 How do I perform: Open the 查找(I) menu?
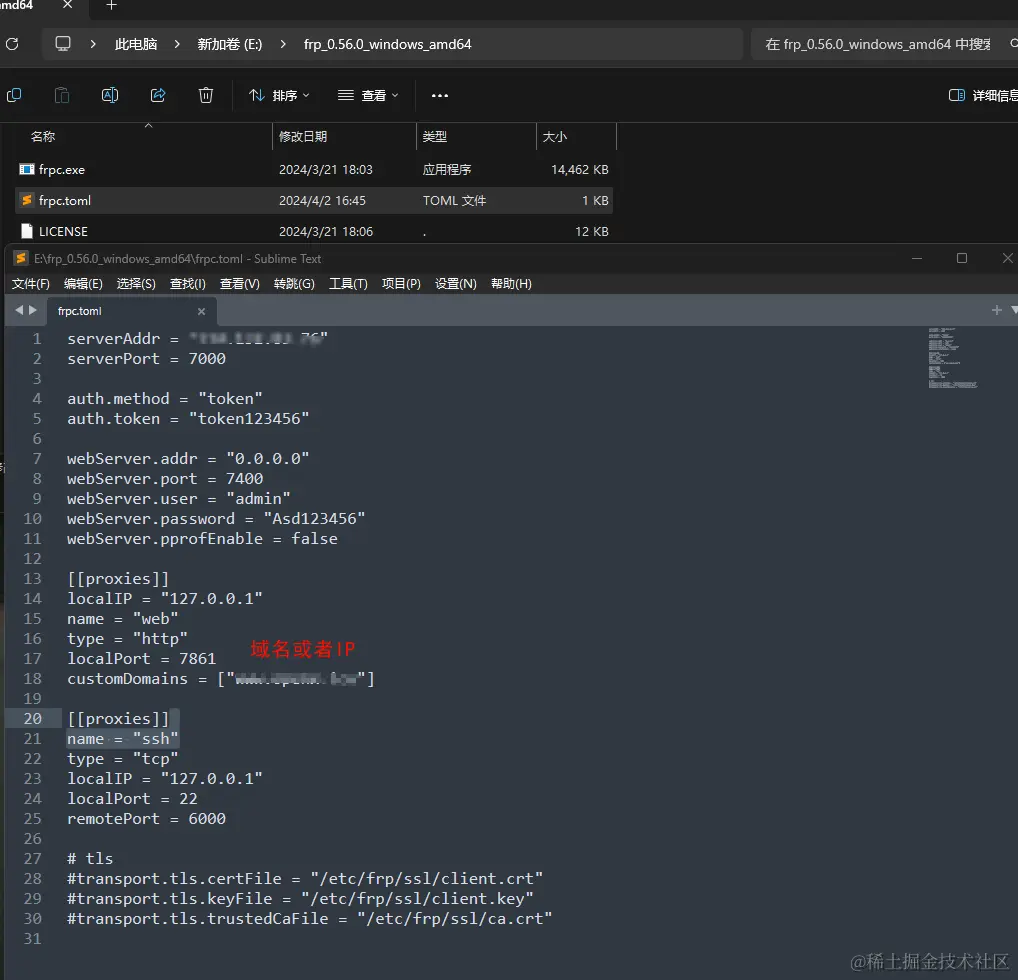pos(188,284)
